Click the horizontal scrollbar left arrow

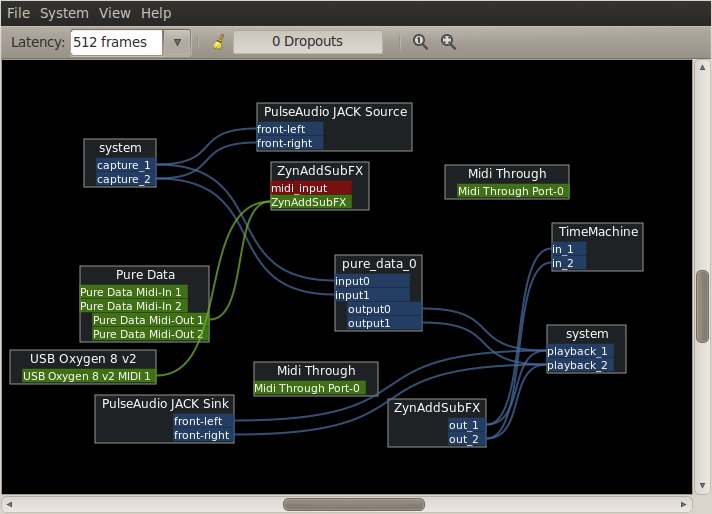(x=9, y=504)
